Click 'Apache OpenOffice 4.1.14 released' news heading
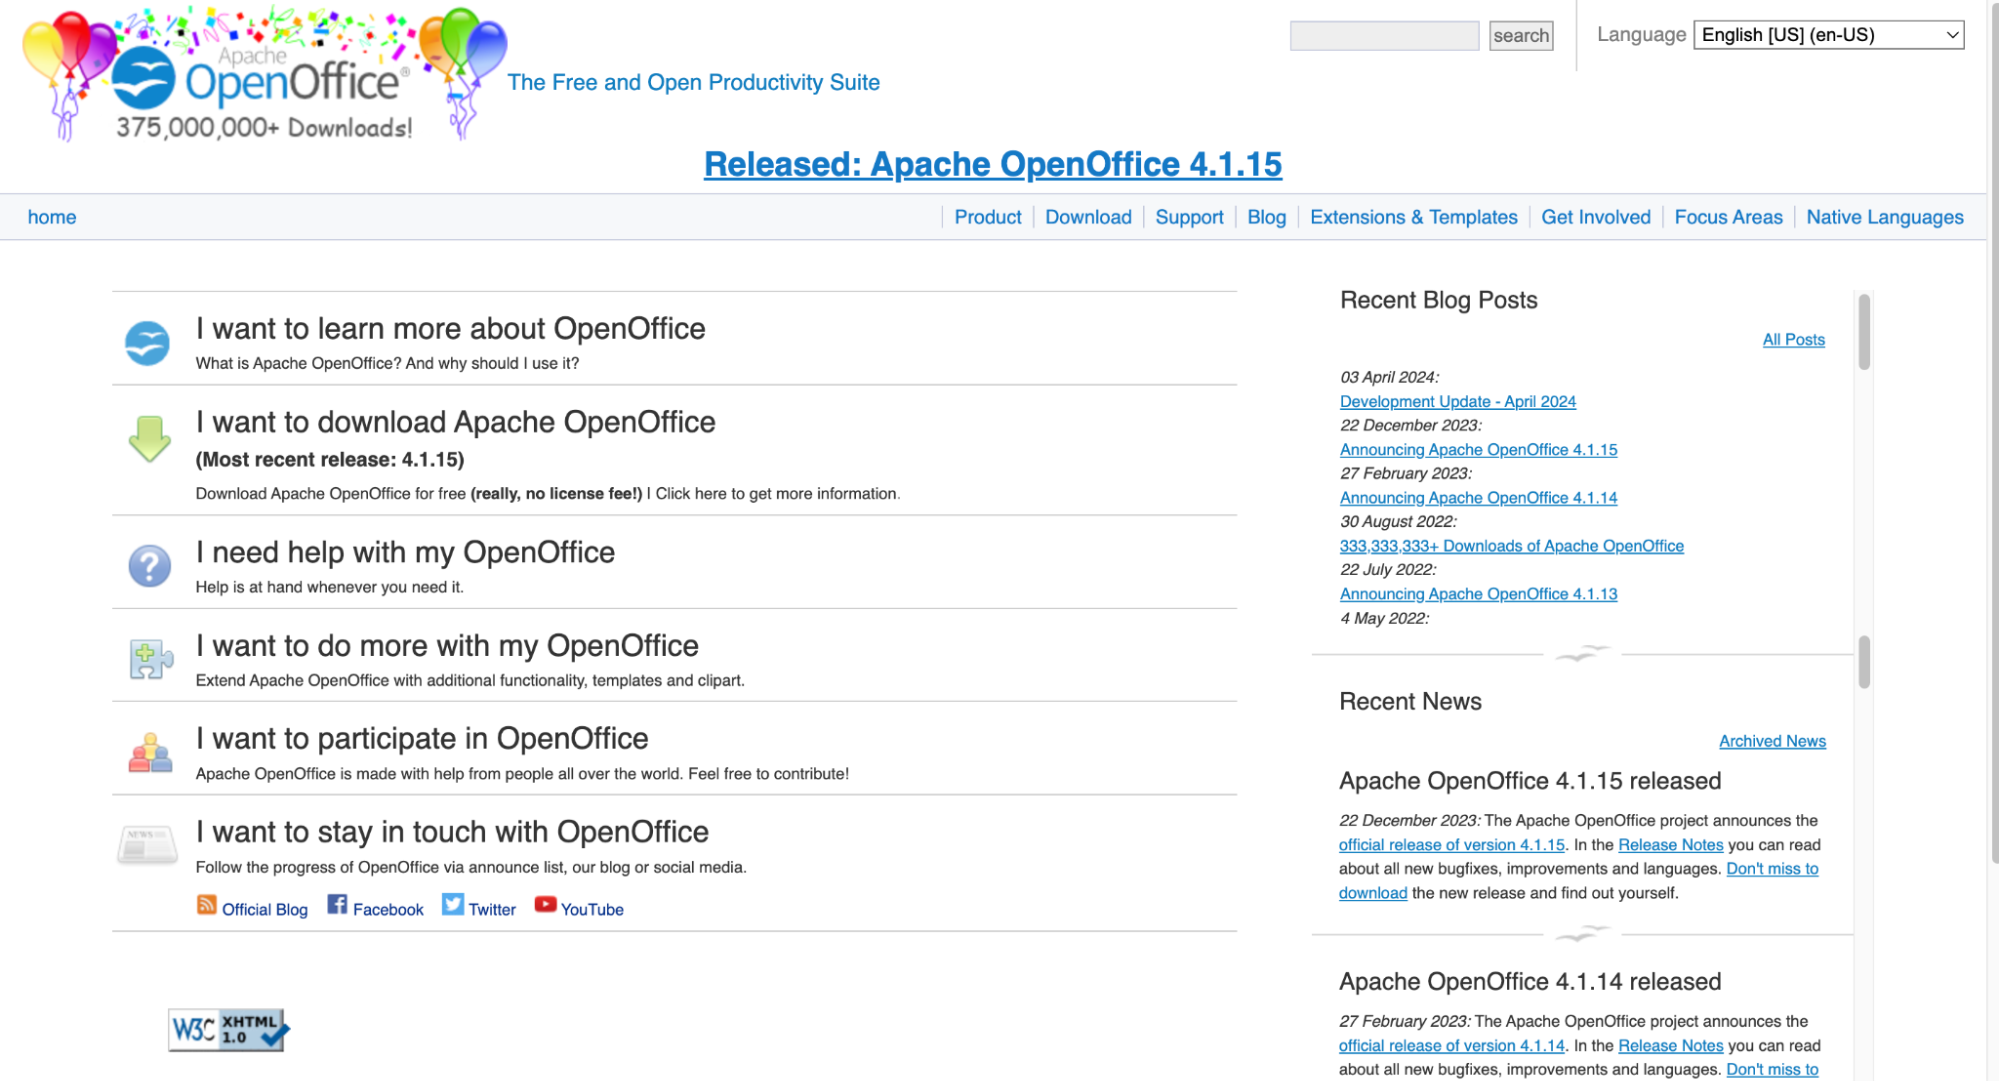Image resolution: width=1999 pixels, height=1081 pixels. (x=1530, y=982)
